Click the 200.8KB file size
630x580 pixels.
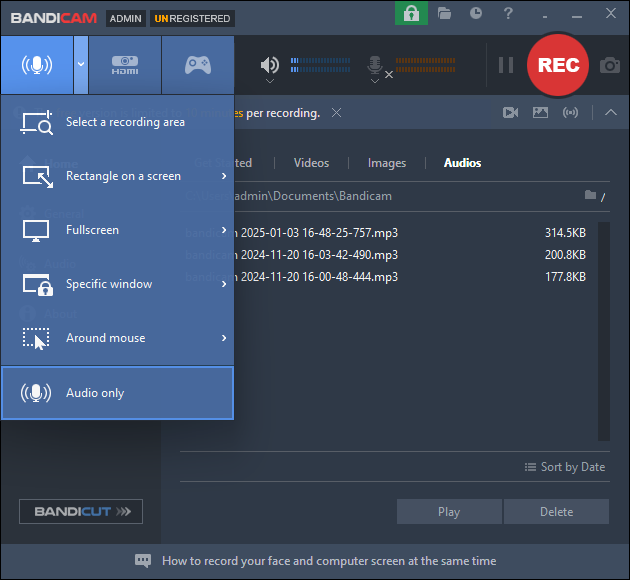(x=565, y=255)
